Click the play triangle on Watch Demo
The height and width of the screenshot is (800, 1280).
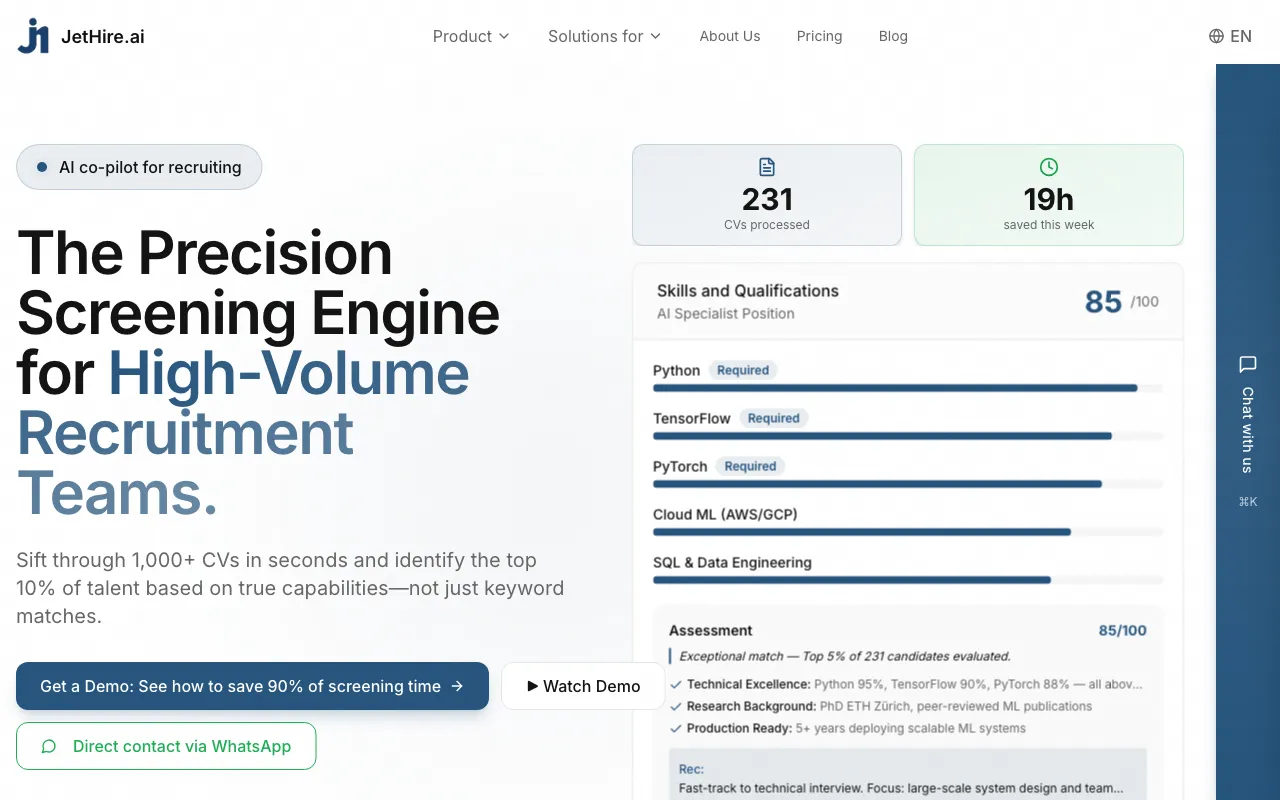[533, 686]
